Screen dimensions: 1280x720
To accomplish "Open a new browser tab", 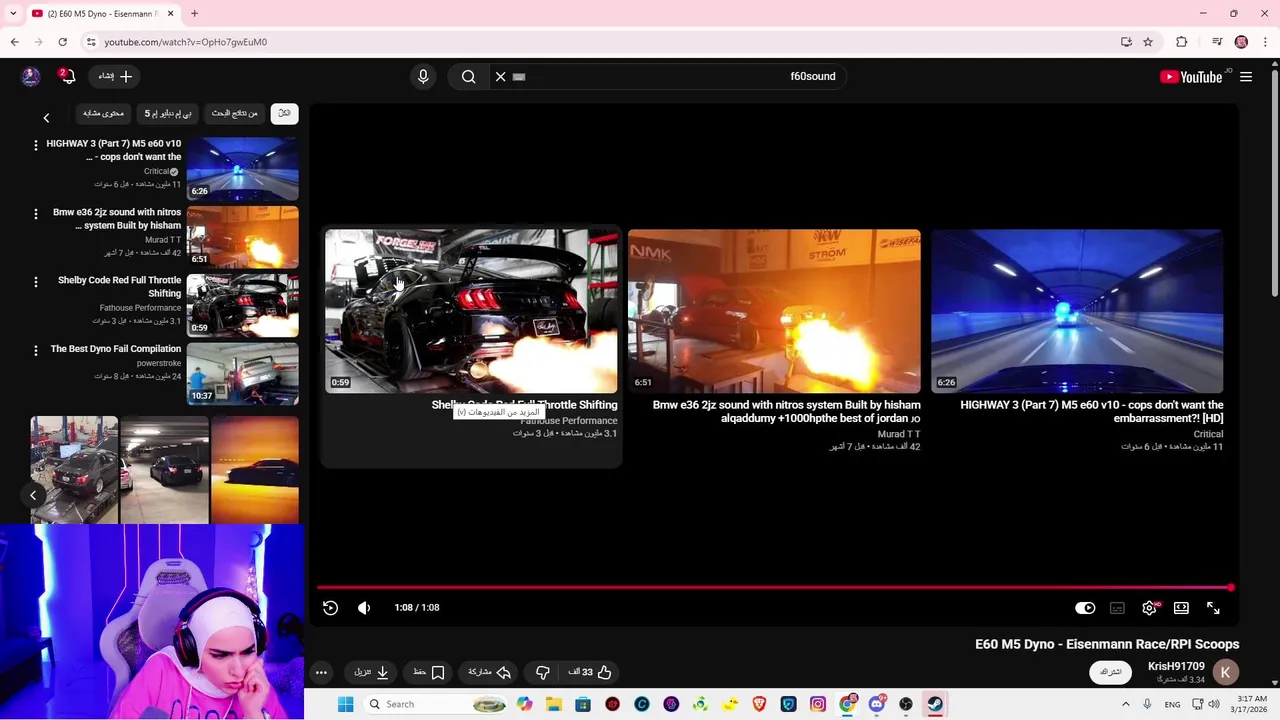I will (x=194, y=13).
